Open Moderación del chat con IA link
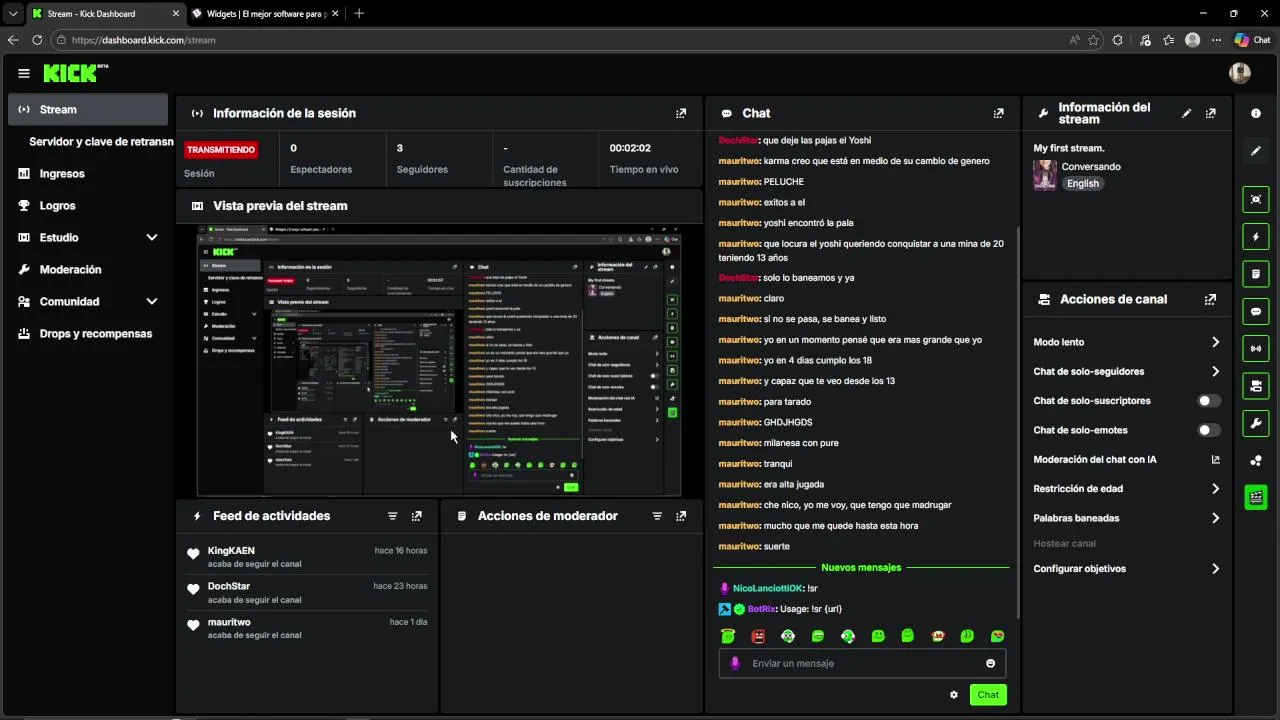1280x720 pixels. pyautogui.click(x=1127, y=460)
